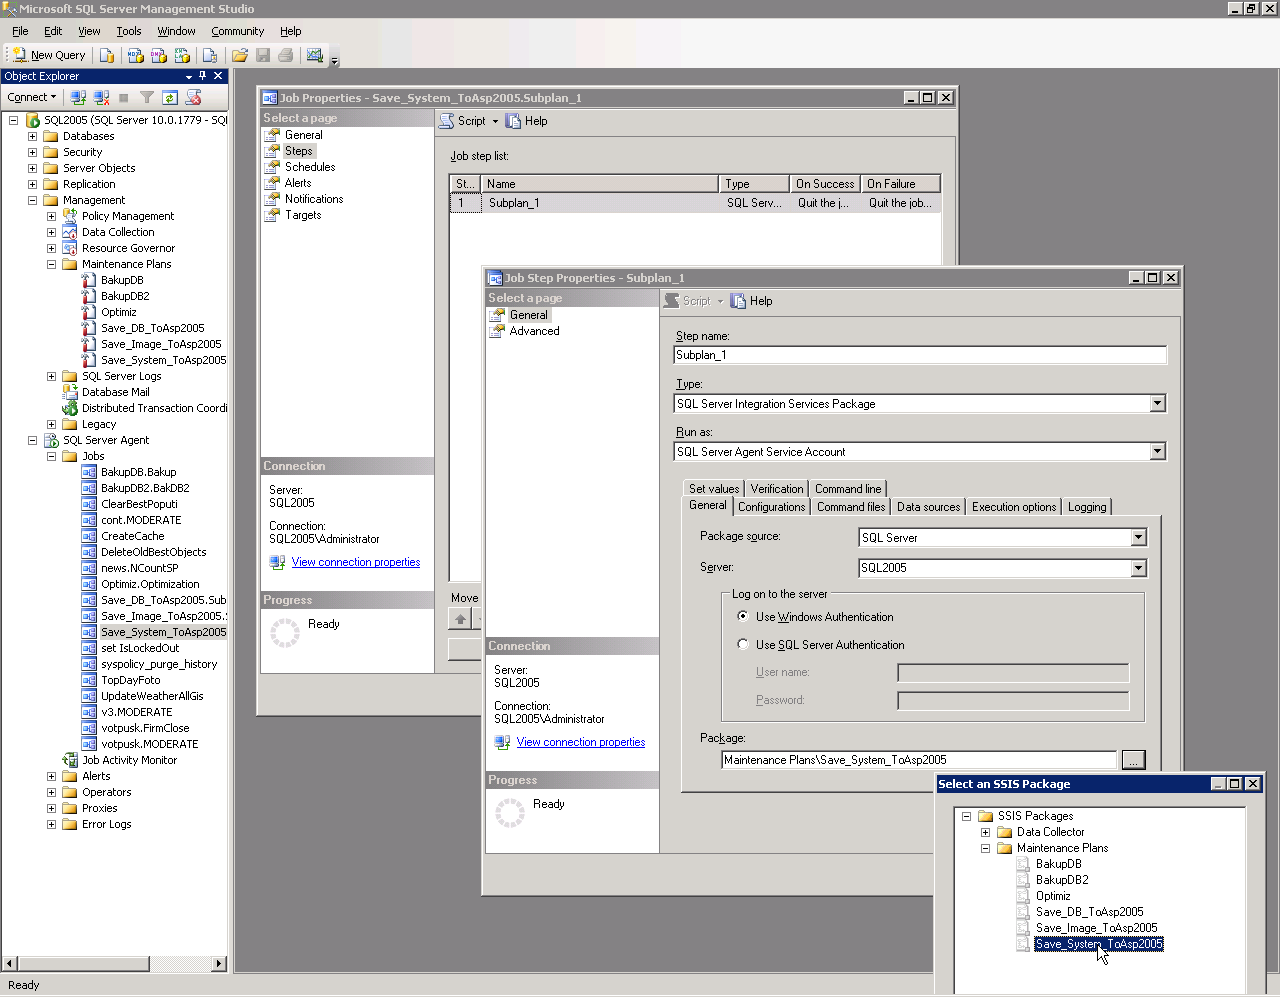Image resolution: width=1280 pixels, height=997 pixels.
Task: Click View connection properties in Job Properties
Action: pos(356,562)
